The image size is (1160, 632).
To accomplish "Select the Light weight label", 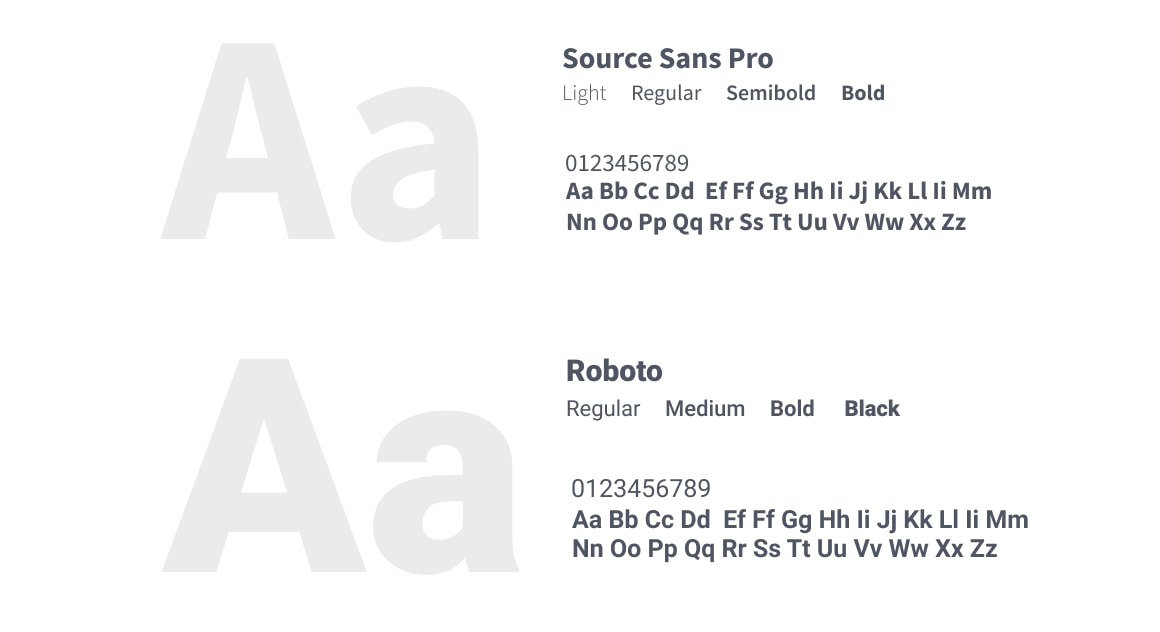I will (584, 93).
